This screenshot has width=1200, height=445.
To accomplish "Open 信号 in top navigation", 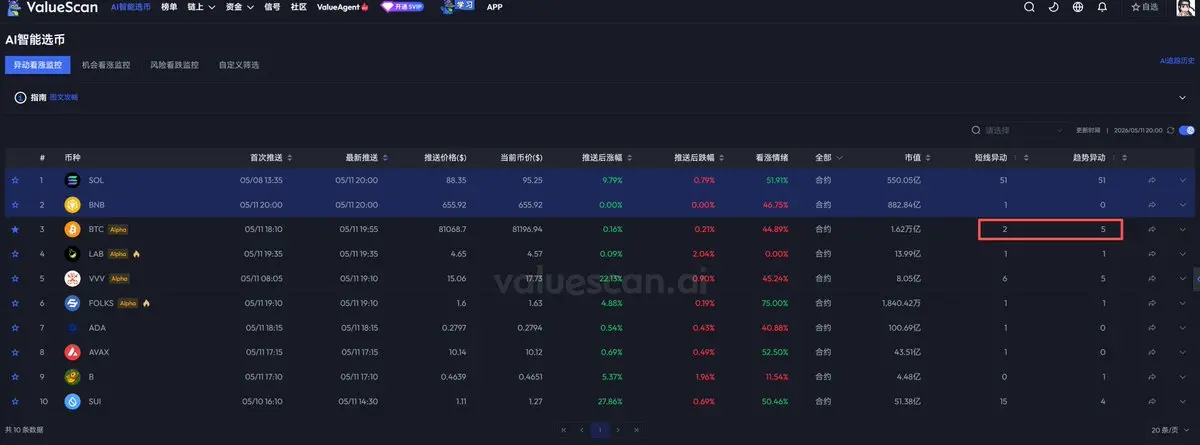I will [272, 7].
